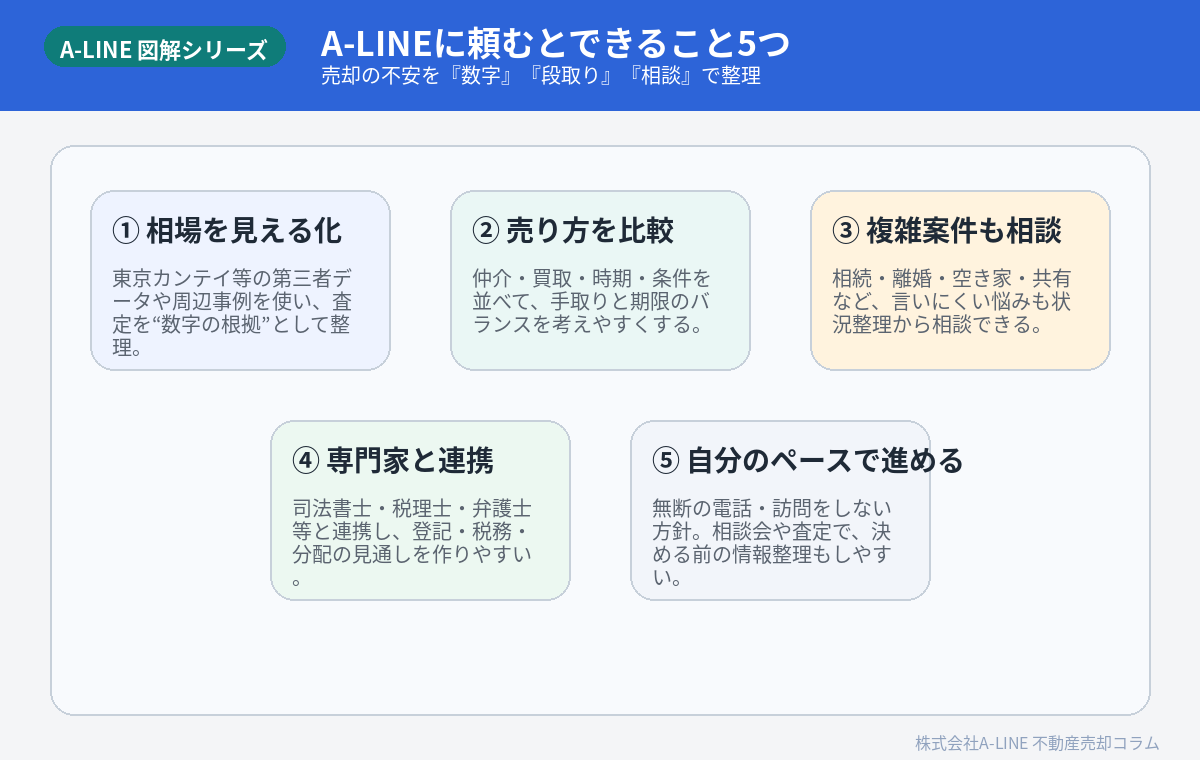The height and width of the screenshot is (760, 1200).
Task: Select the 専門家と連携 heading
Action: tap(410, 461)
